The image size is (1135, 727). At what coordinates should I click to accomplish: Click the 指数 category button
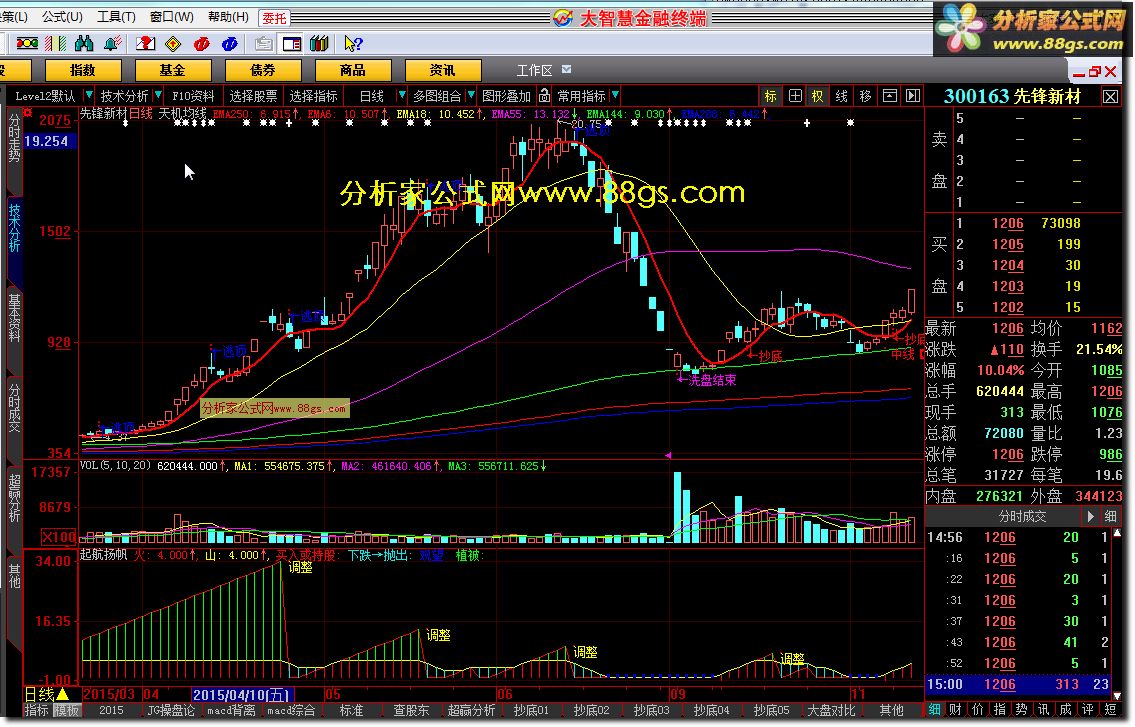(x=83, y=70)
